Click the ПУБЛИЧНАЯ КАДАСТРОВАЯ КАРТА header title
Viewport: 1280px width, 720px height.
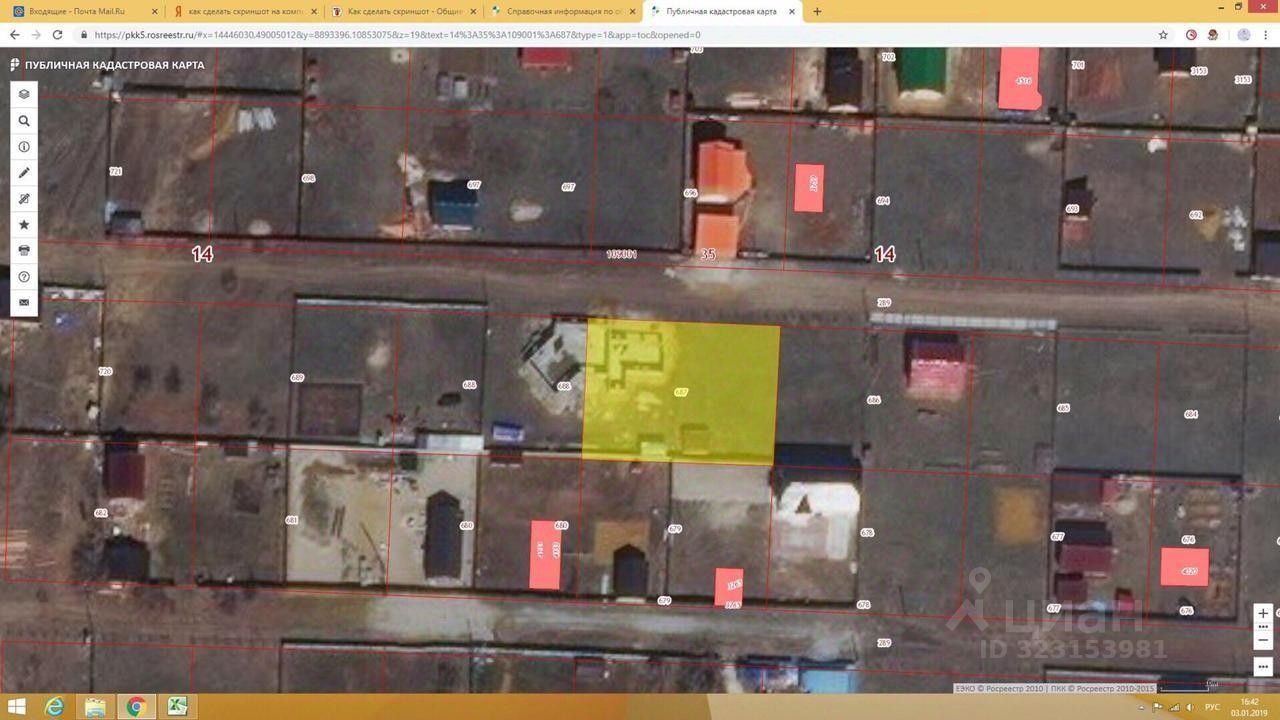coord(114,65)
